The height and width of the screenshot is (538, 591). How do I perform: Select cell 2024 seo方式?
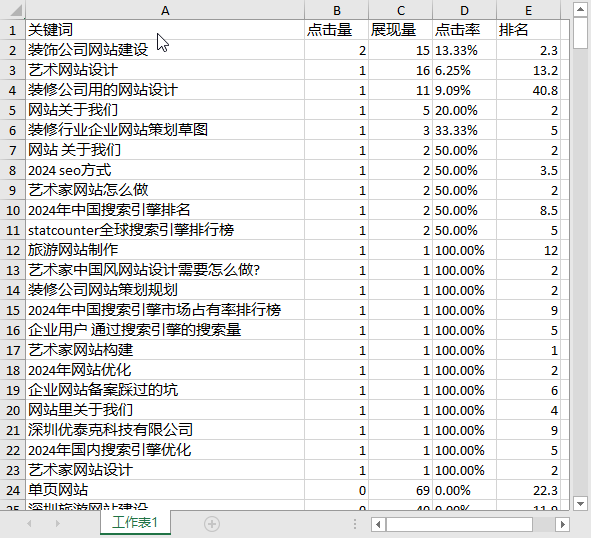(x=165, y=170)
